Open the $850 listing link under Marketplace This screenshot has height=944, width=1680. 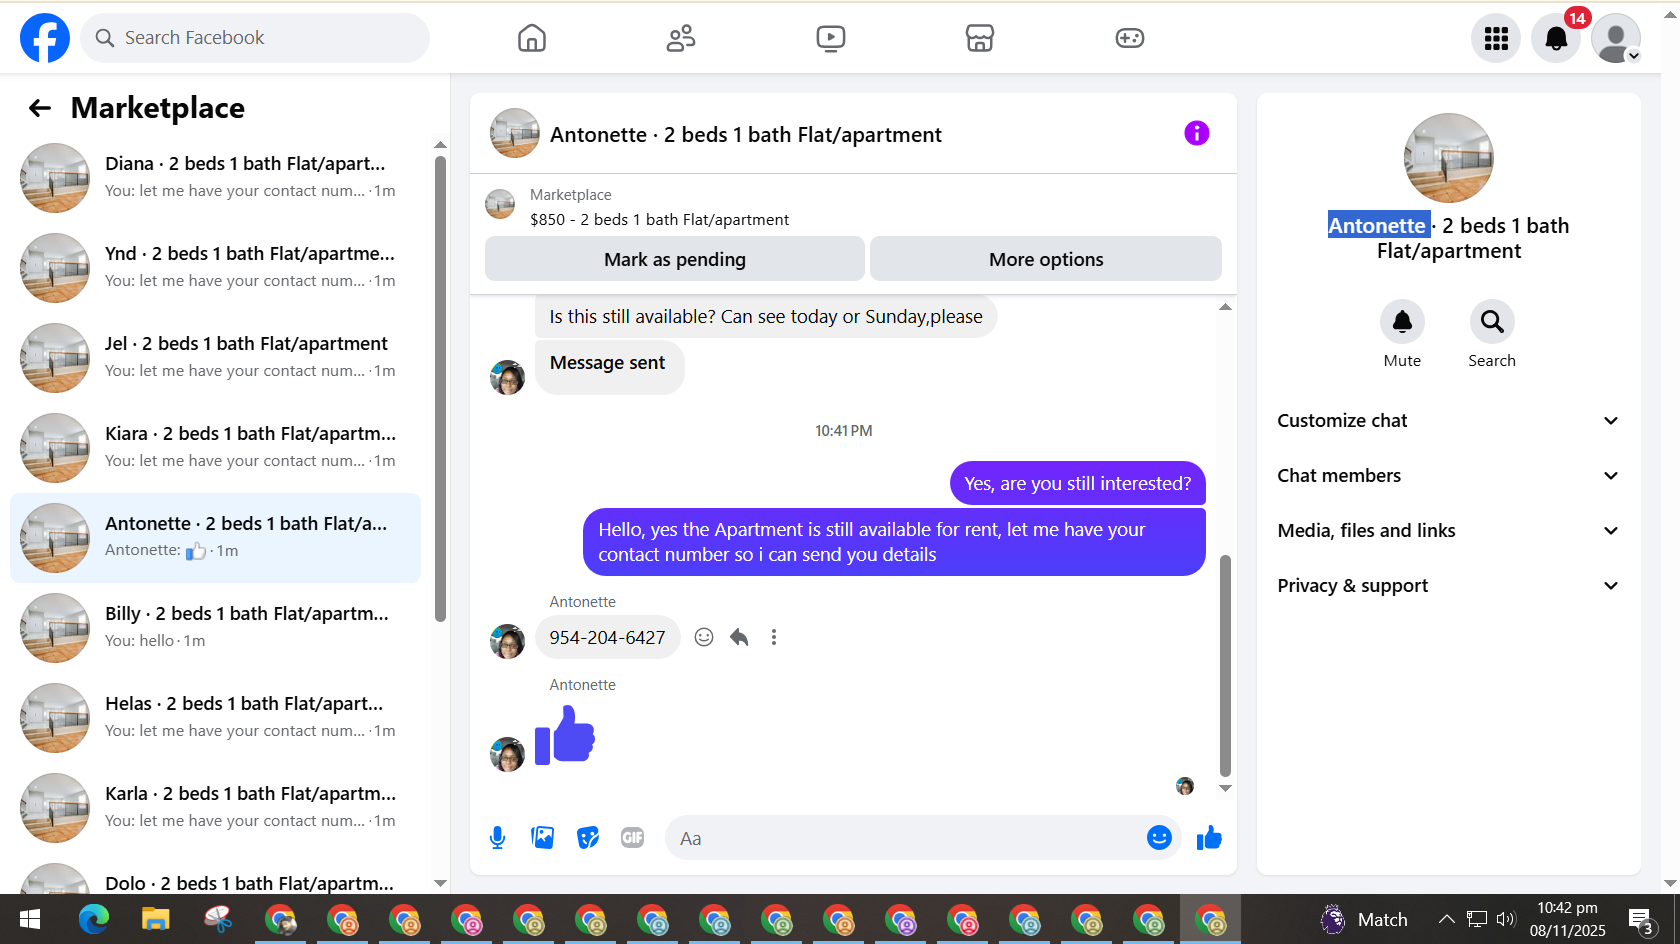(660, 220)
